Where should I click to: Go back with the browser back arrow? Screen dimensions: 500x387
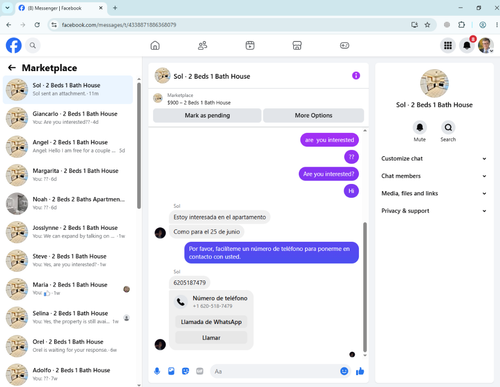coord(9,25)
